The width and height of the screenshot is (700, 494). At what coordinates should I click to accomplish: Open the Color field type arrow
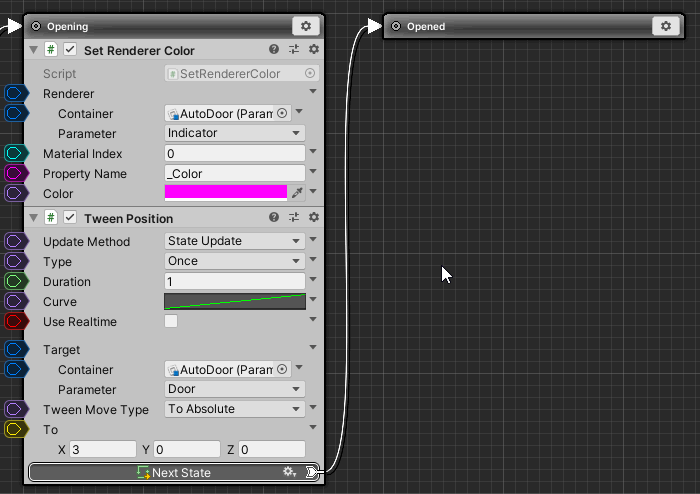tap(313, 191)
